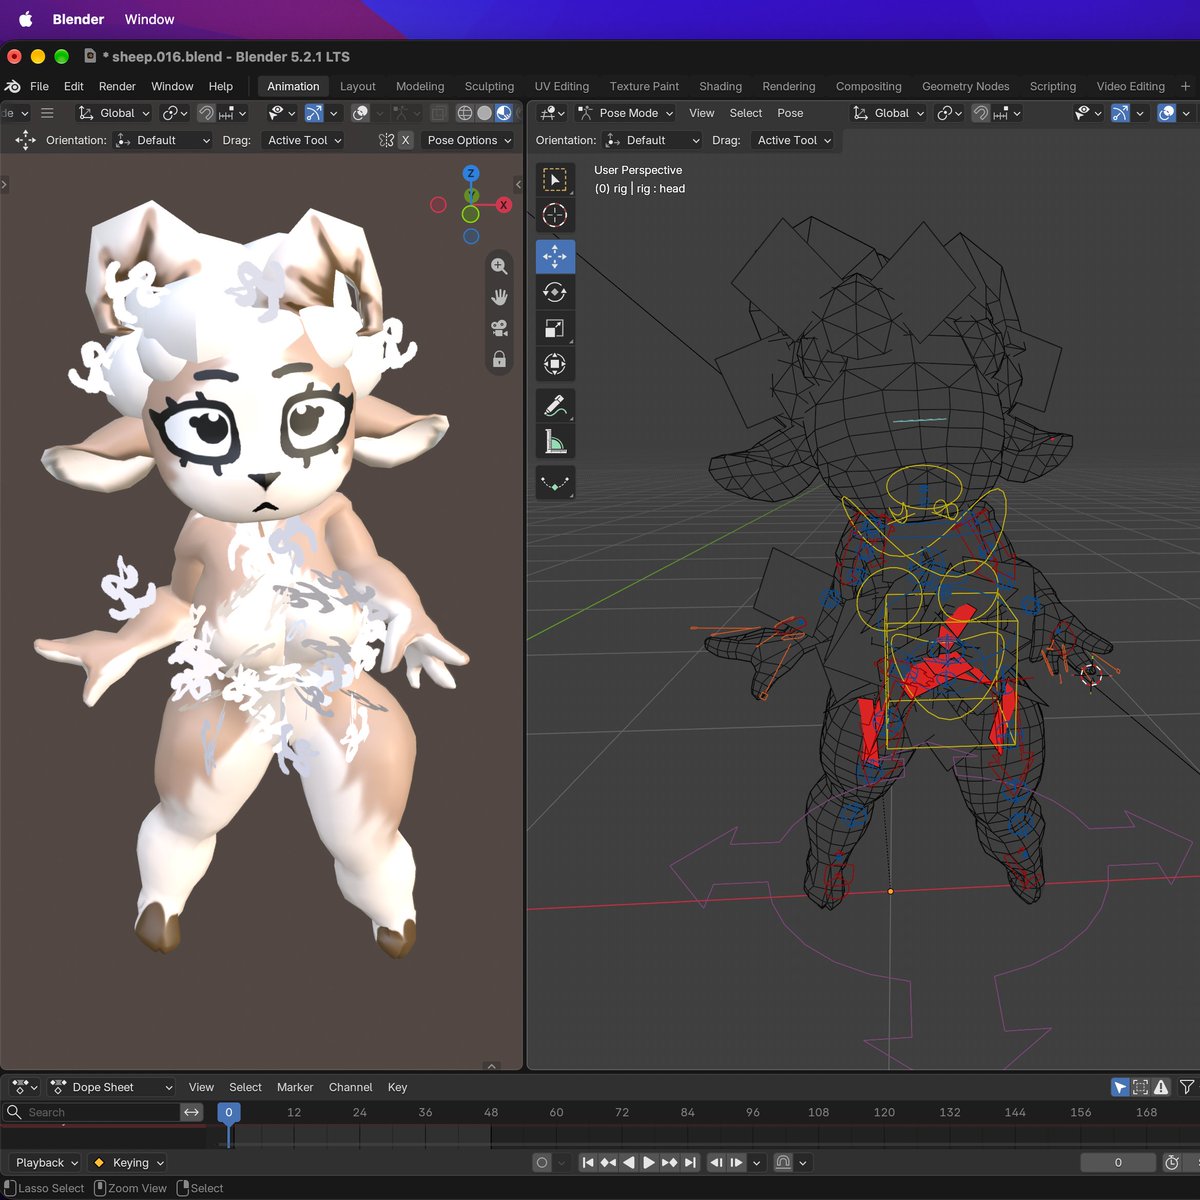Screen dimensions: 1200x1200
Task: Jump to the start frame
Action: tap(588, 1162)
